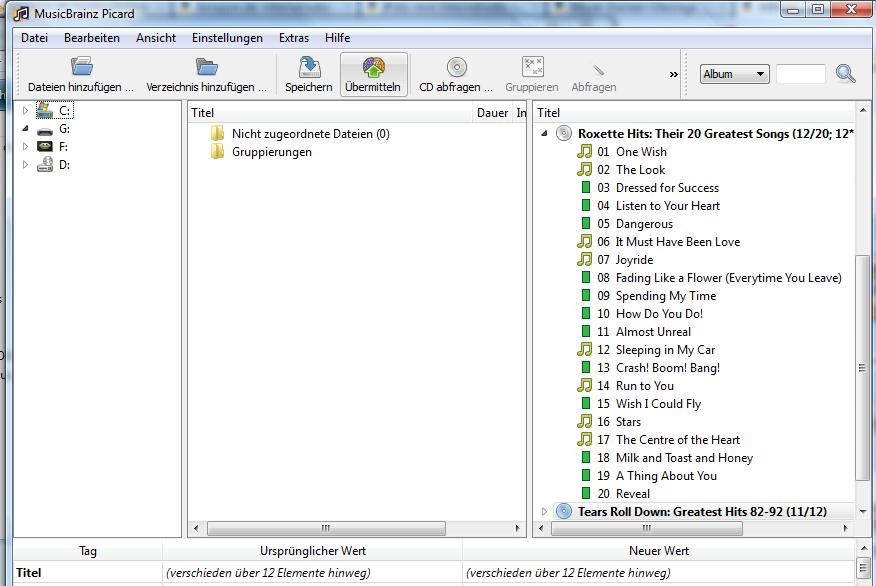Expand the F: drive tree node

(25, 146)
